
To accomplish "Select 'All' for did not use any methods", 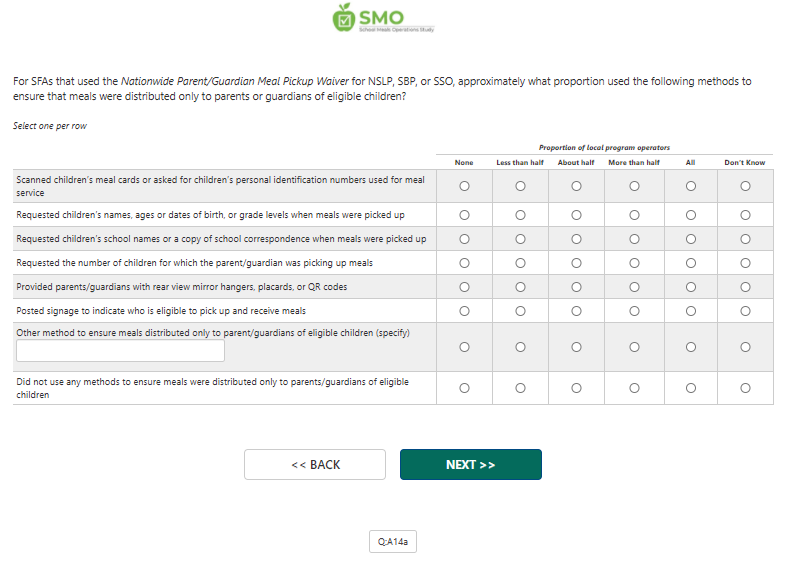I will pos(690,388).
